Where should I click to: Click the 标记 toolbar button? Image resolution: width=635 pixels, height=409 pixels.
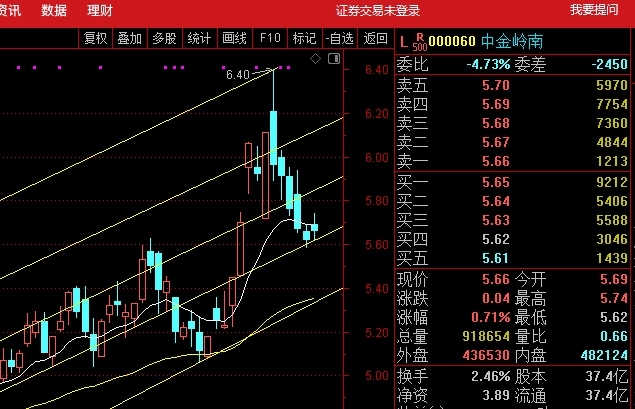click(304, 38)
